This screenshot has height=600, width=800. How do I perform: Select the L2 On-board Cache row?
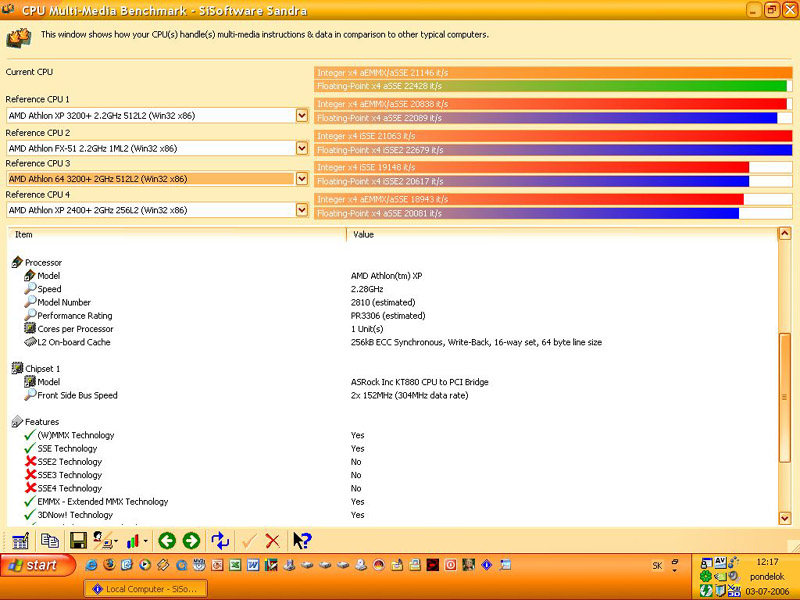click(x=67, y=342)
